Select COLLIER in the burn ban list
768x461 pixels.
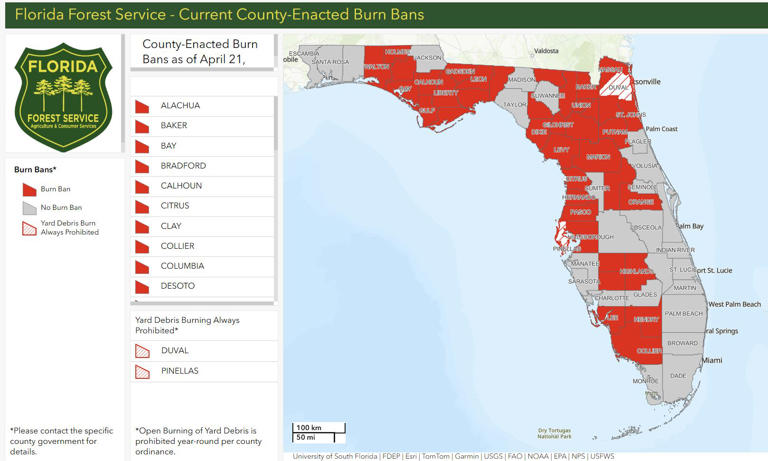point(202,246)
